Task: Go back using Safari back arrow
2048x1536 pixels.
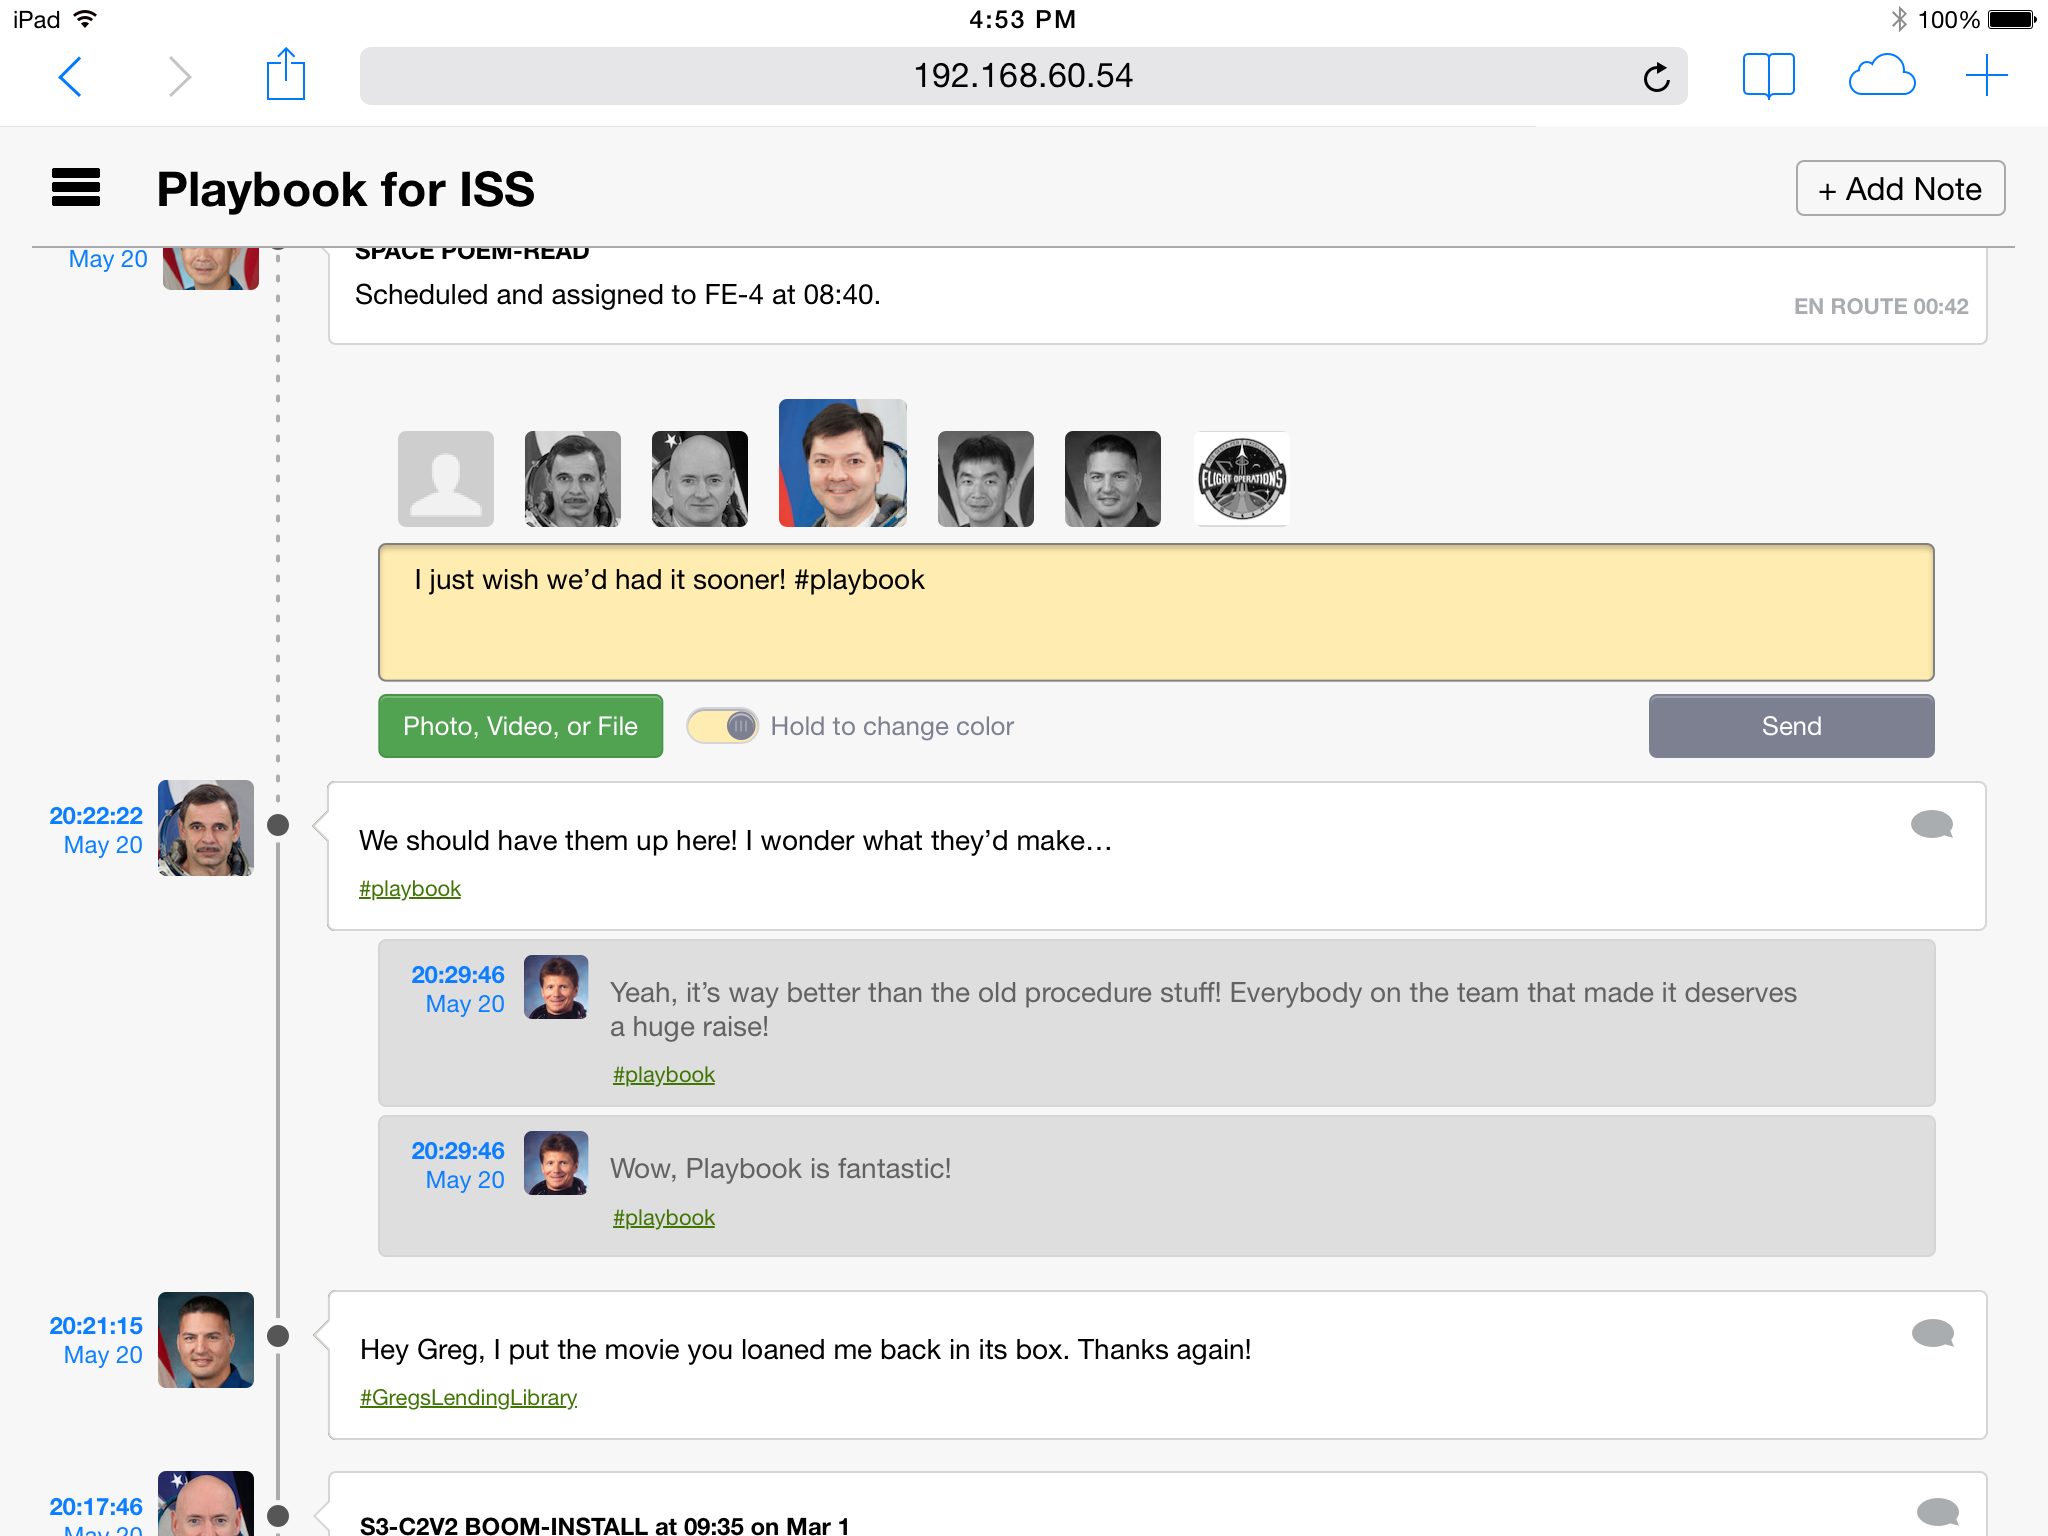Action: click(70, 76)
